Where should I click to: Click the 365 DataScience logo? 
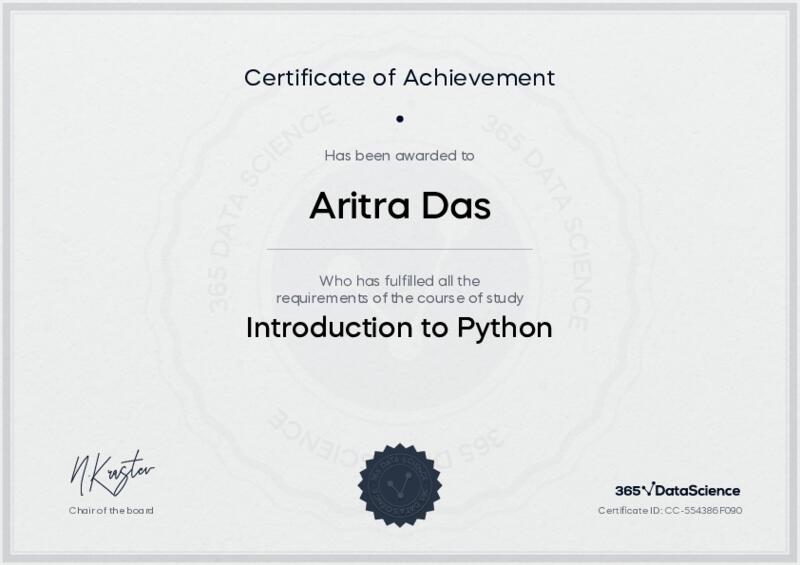[677, 490]
